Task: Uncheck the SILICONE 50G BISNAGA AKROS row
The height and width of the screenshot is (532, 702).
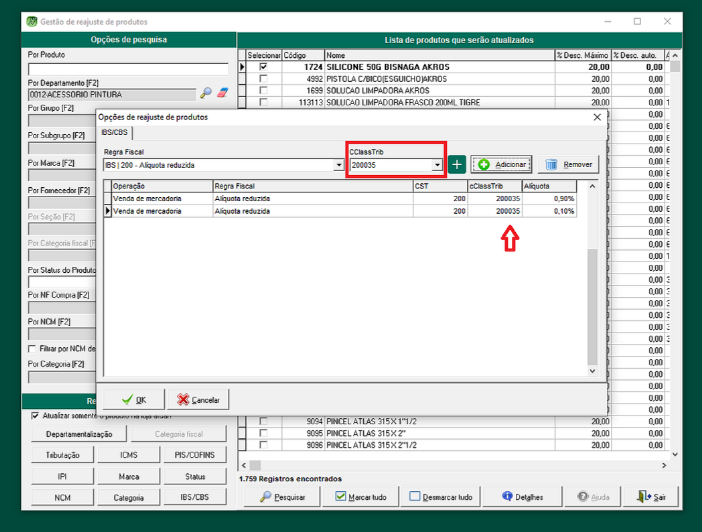Action: coord(263,67)
